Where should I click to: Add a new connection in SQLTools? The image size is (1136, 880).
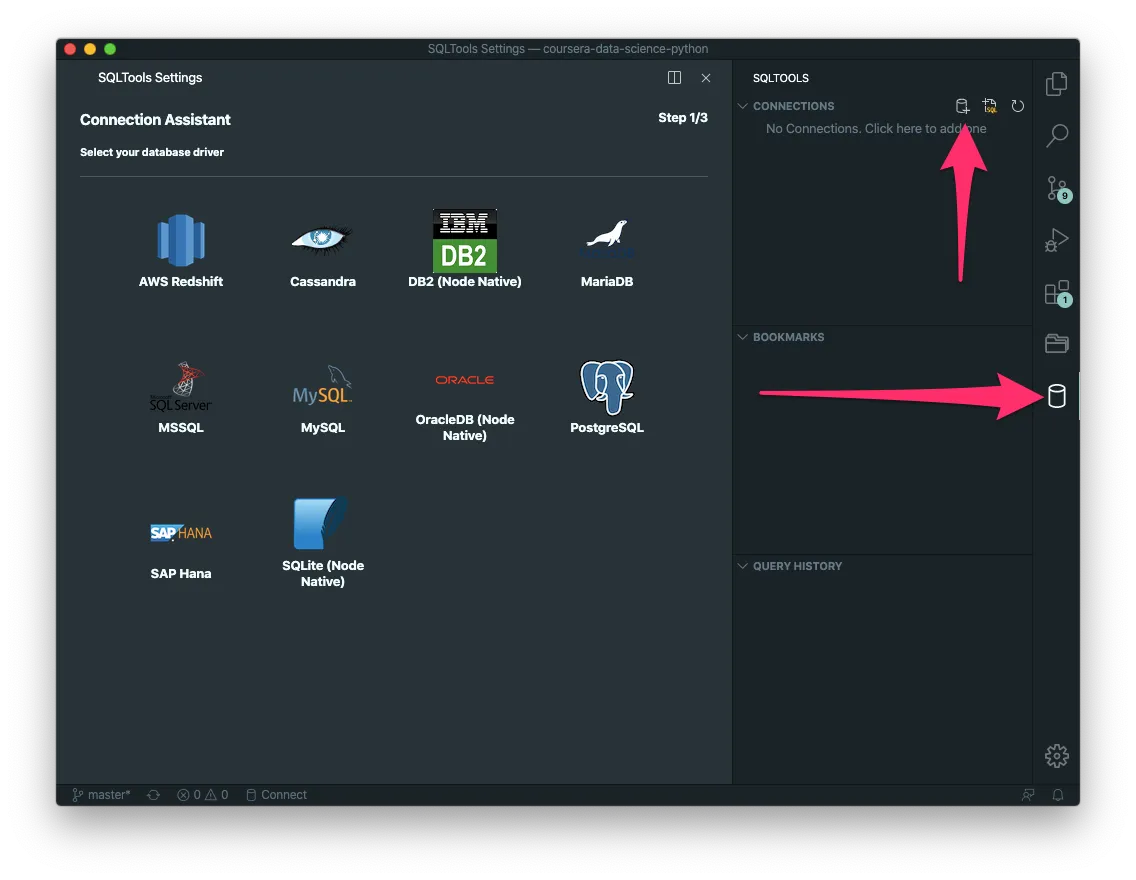[x=962, y=106]
